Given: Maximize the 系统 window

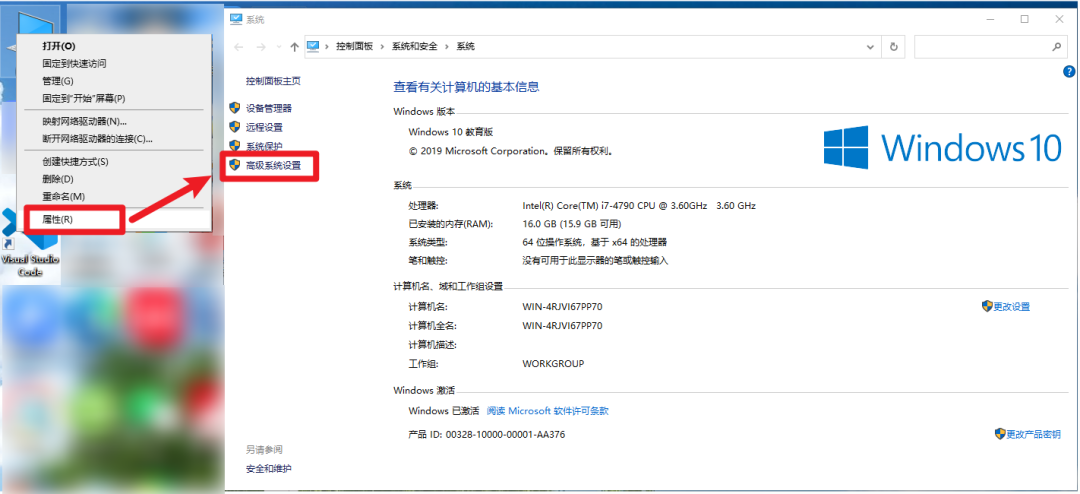Looking at the screenshot, I should (x=1025, y=19).
